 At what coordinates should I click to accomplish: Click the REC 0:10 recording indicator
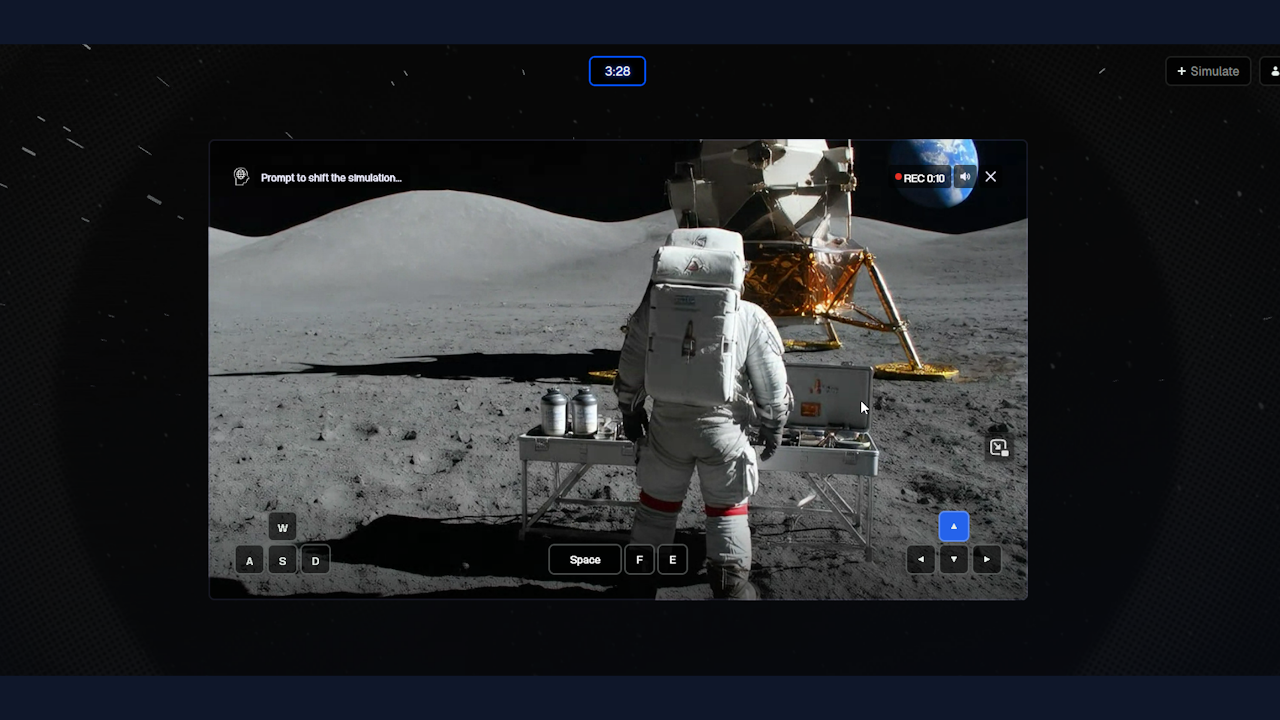(920, 178)
